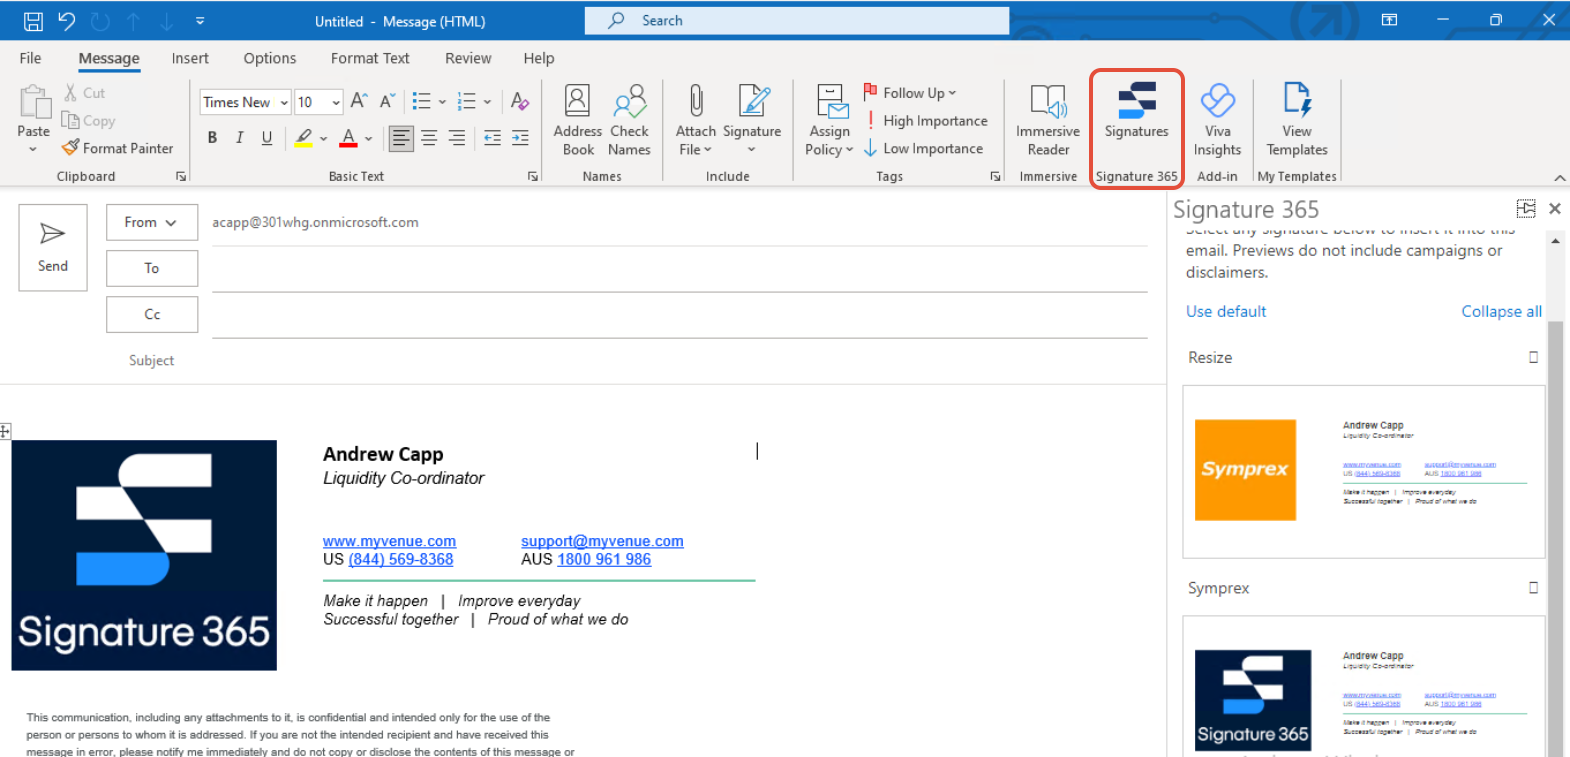This screenshot has width=1570, height=757.
Task: Increase font size with Grow Font
Action: [x=359, y=102]
